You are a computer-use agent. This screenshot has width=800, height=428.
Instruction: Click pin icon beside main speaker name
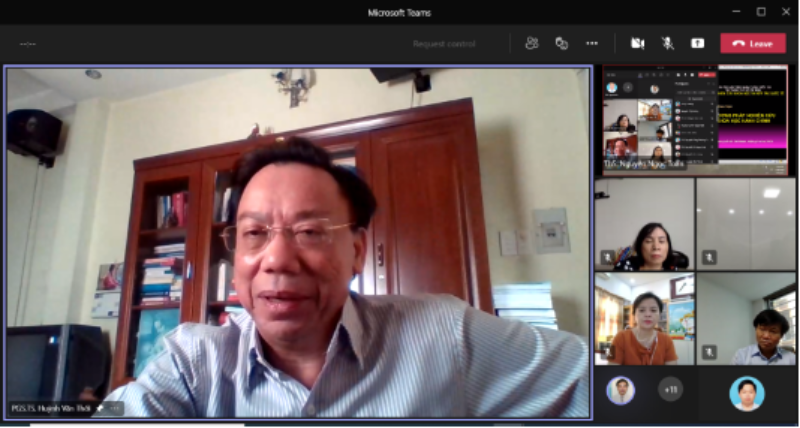click(100, 408)
